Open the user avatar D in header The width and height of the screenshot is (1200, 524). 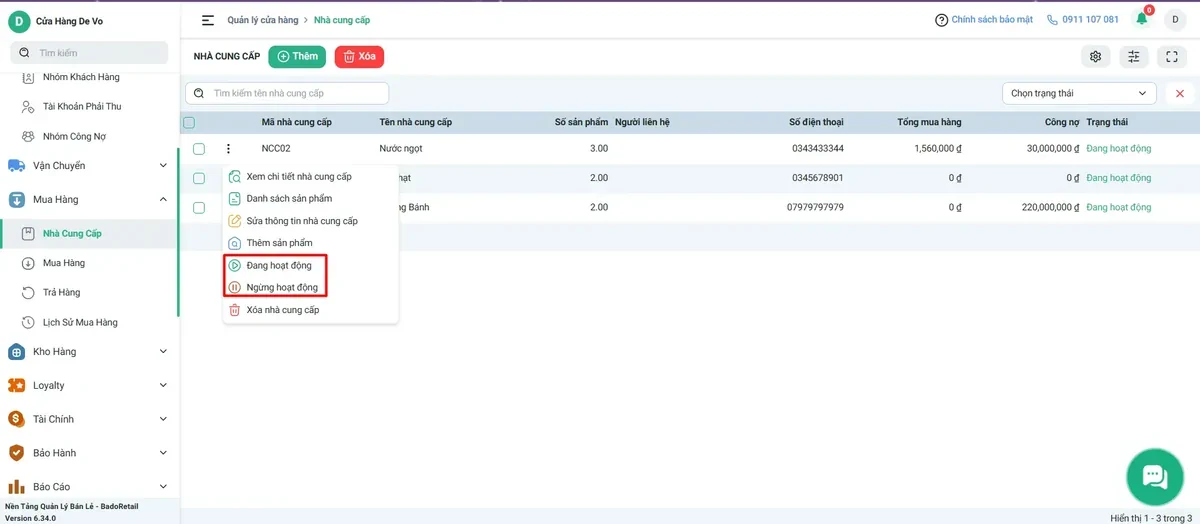1173,20
